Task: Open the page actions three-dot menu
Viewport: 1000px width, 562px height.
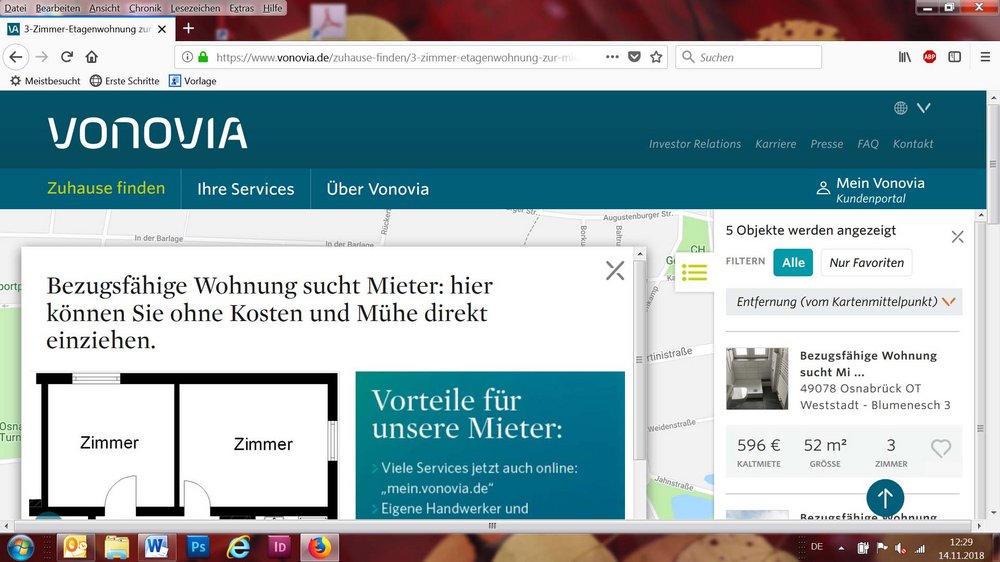Action: [612, 57]
